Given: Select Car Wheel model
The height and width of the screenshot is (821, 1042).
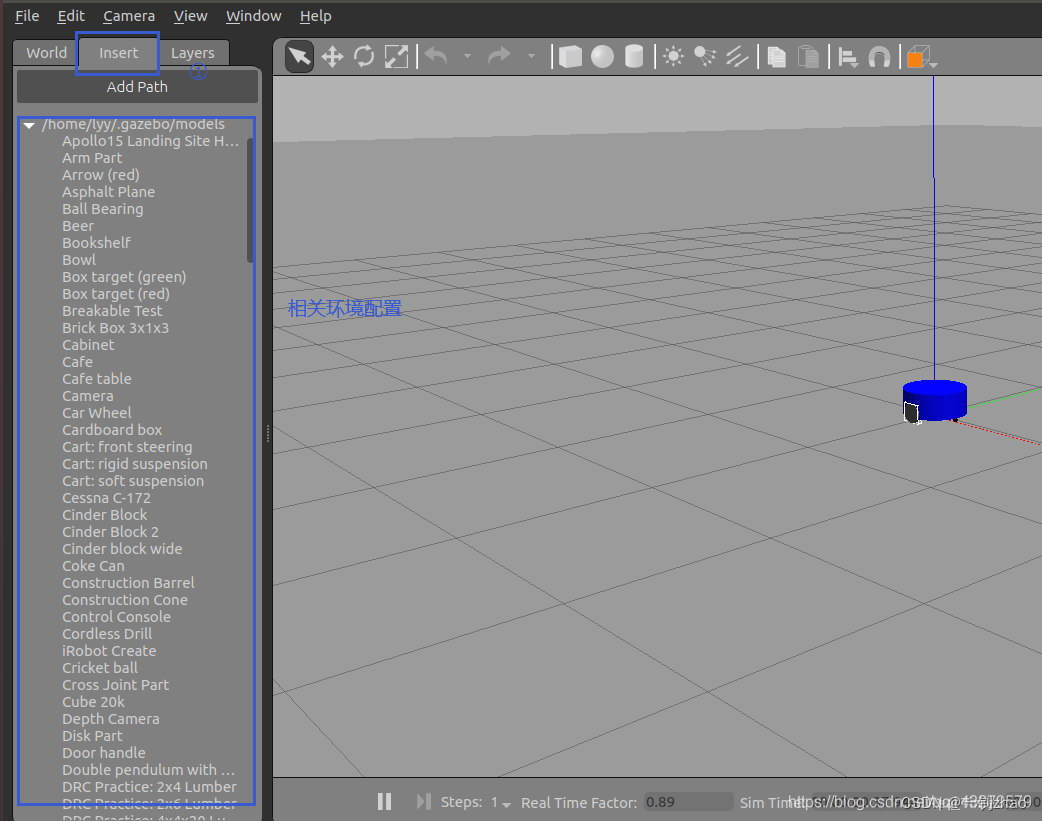Looking at the screenshot, I should pos(97,413).
